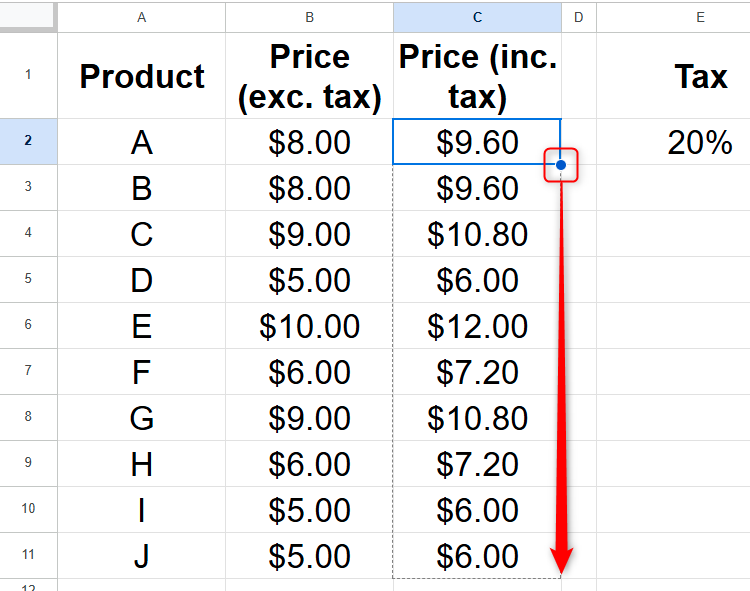This screenshot has height=591, width=750.
Task: Select the Price (inc. tax) header cell
Action: (x=477, y=76)
